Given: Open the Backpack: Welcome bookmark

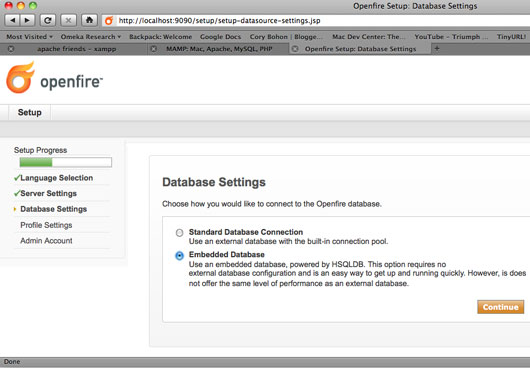Looking at the screenshot, I should click(161, 36).
